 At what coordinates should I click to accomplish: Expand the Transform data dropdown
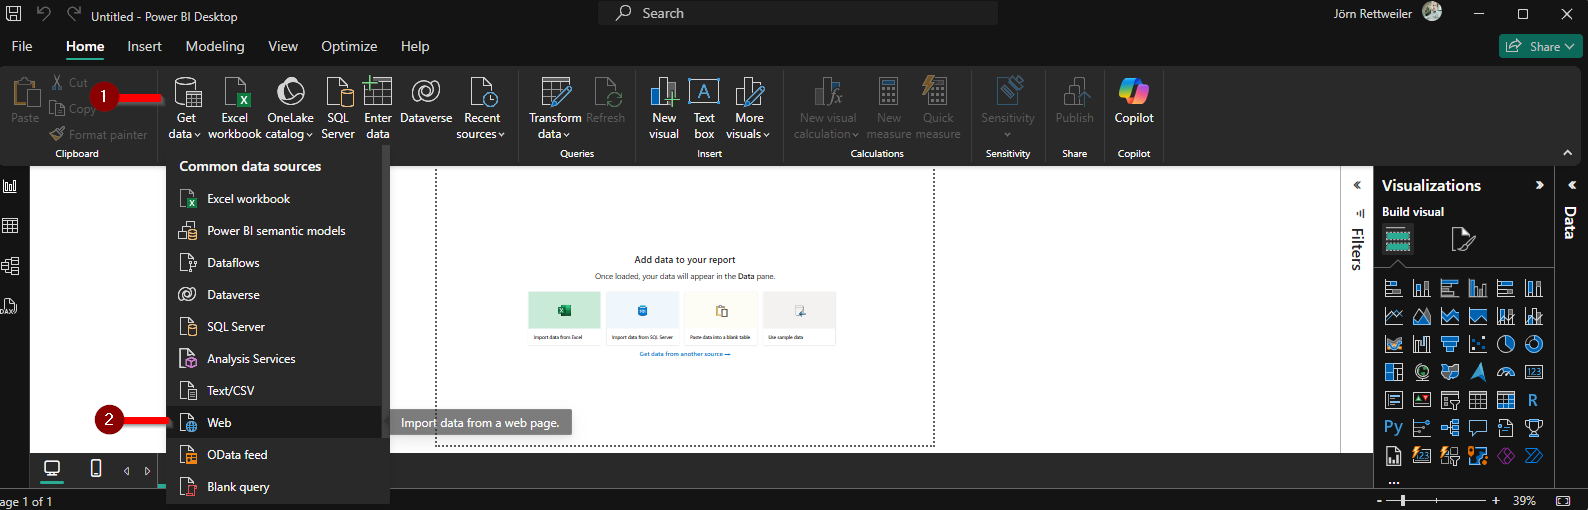[x=554, y=108]
